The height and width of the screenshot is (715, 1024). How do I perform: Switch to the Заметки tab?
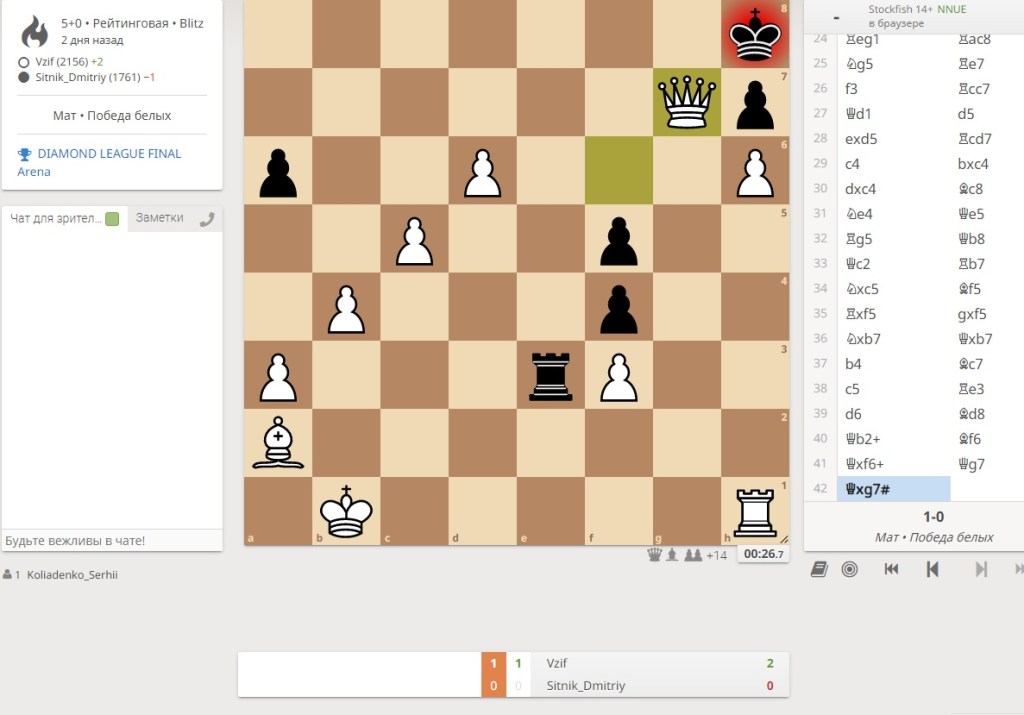click(x=159, y=218)
